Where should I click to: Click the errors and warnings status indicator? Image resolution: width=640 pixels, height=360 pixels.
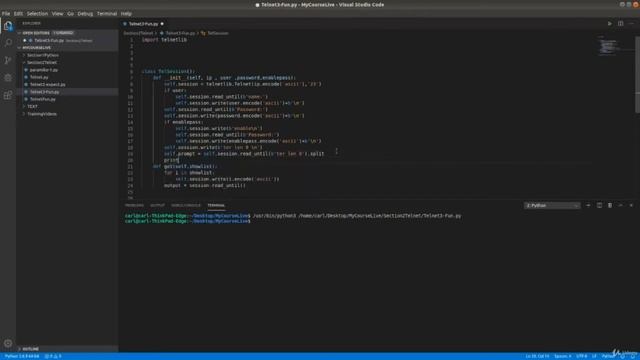(53, 356)
